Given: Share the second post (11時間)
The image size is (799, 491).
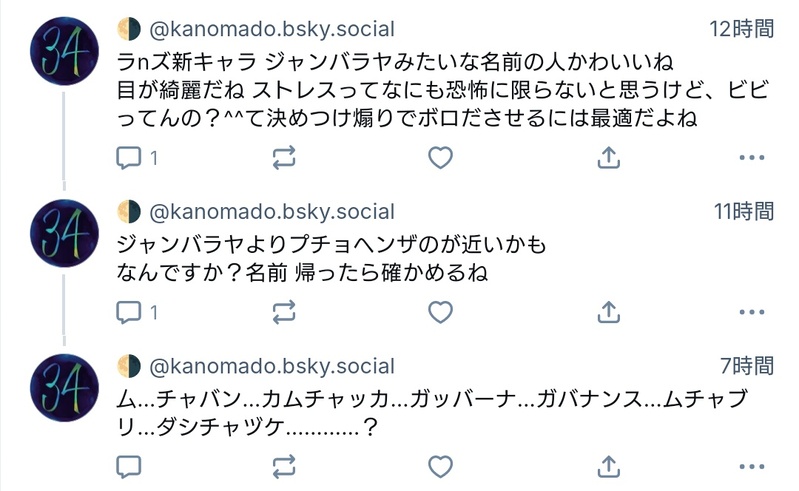Looking at the screenshot, I should click(x=608, y=312).
